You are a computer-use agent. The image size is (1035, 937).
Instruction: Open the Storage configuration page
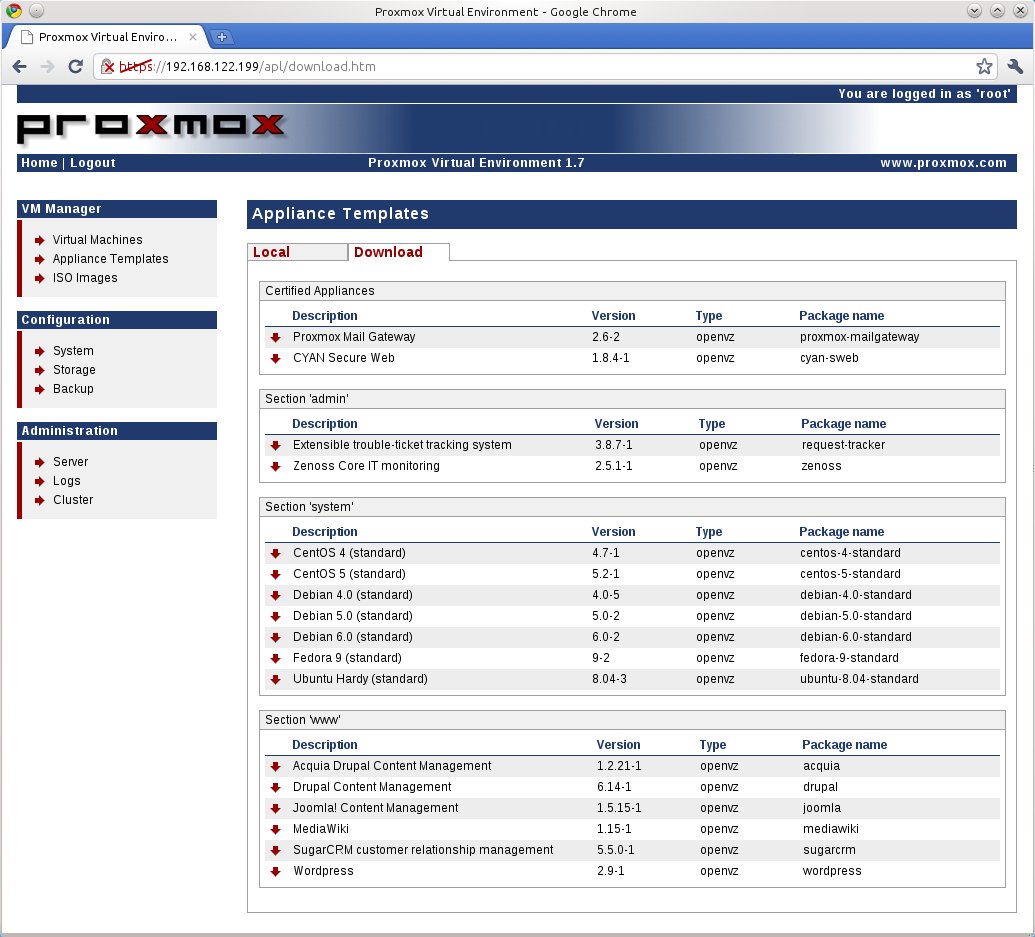tap(73, 370)
